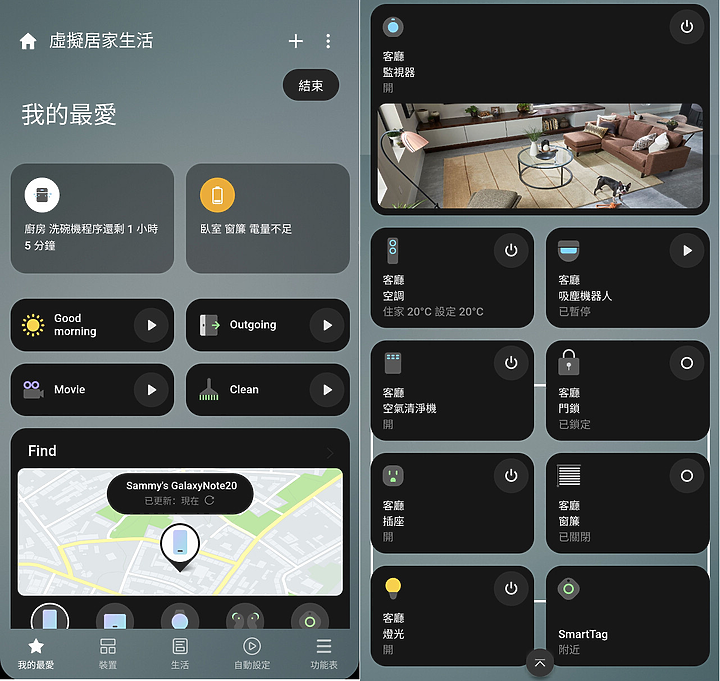
Task: Select the SmartTag device under Find map
Action: [310, 618]
